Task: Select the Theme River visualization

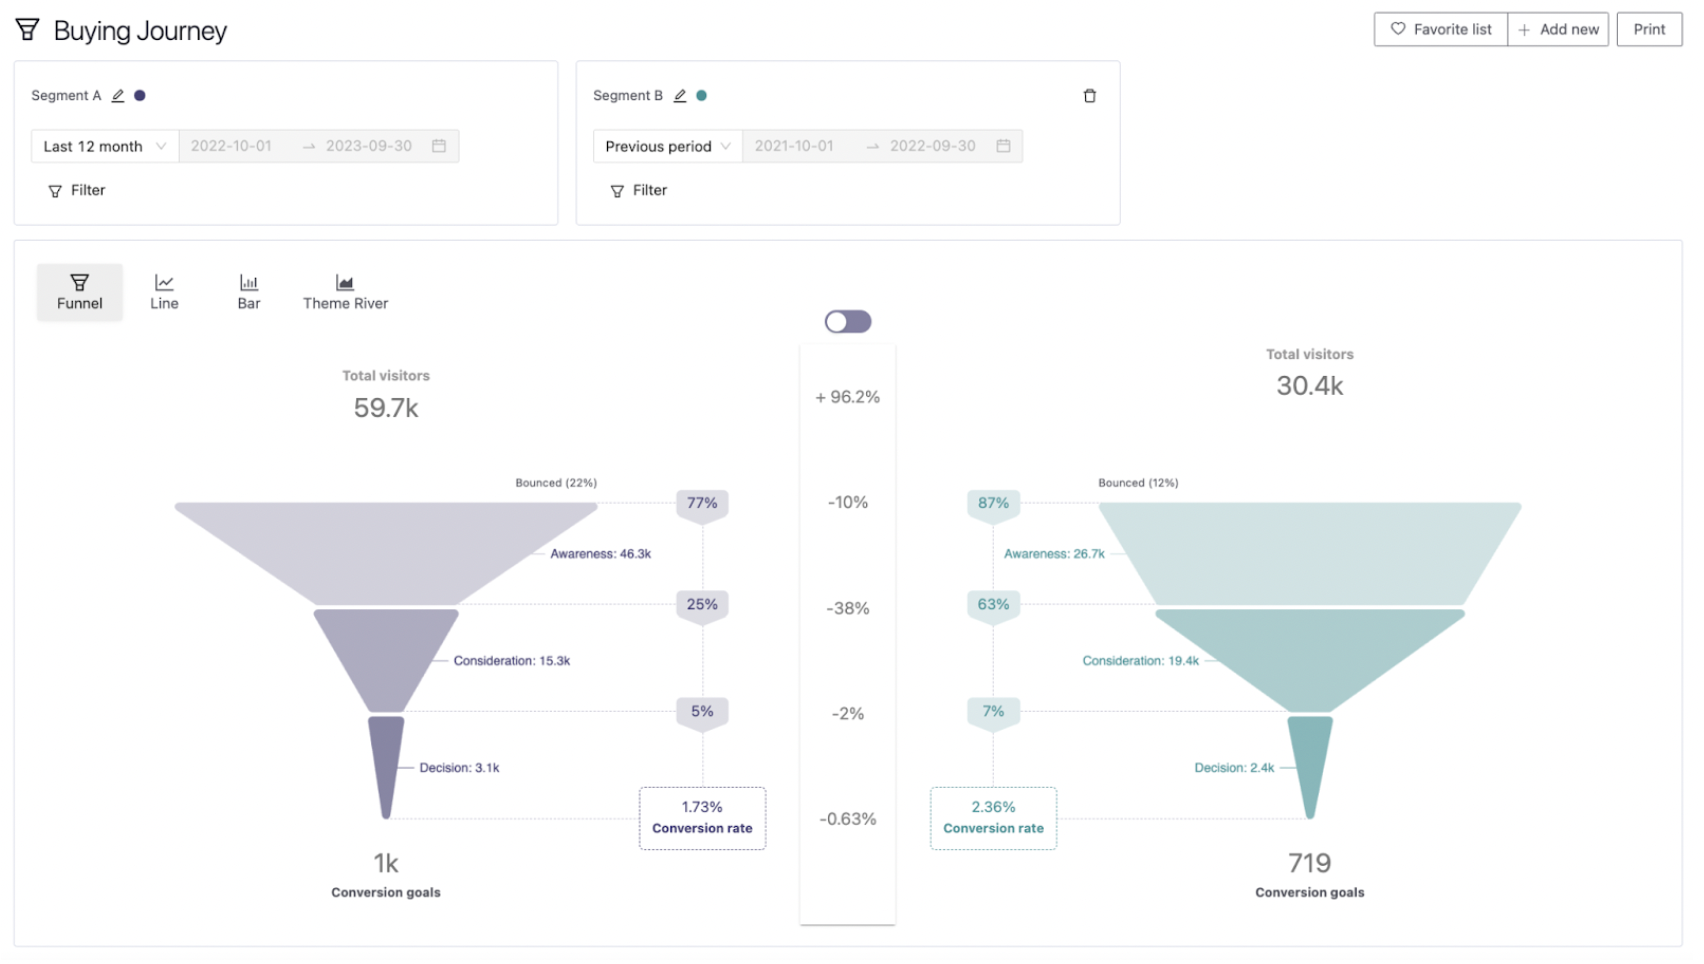Action: [344, 291]
